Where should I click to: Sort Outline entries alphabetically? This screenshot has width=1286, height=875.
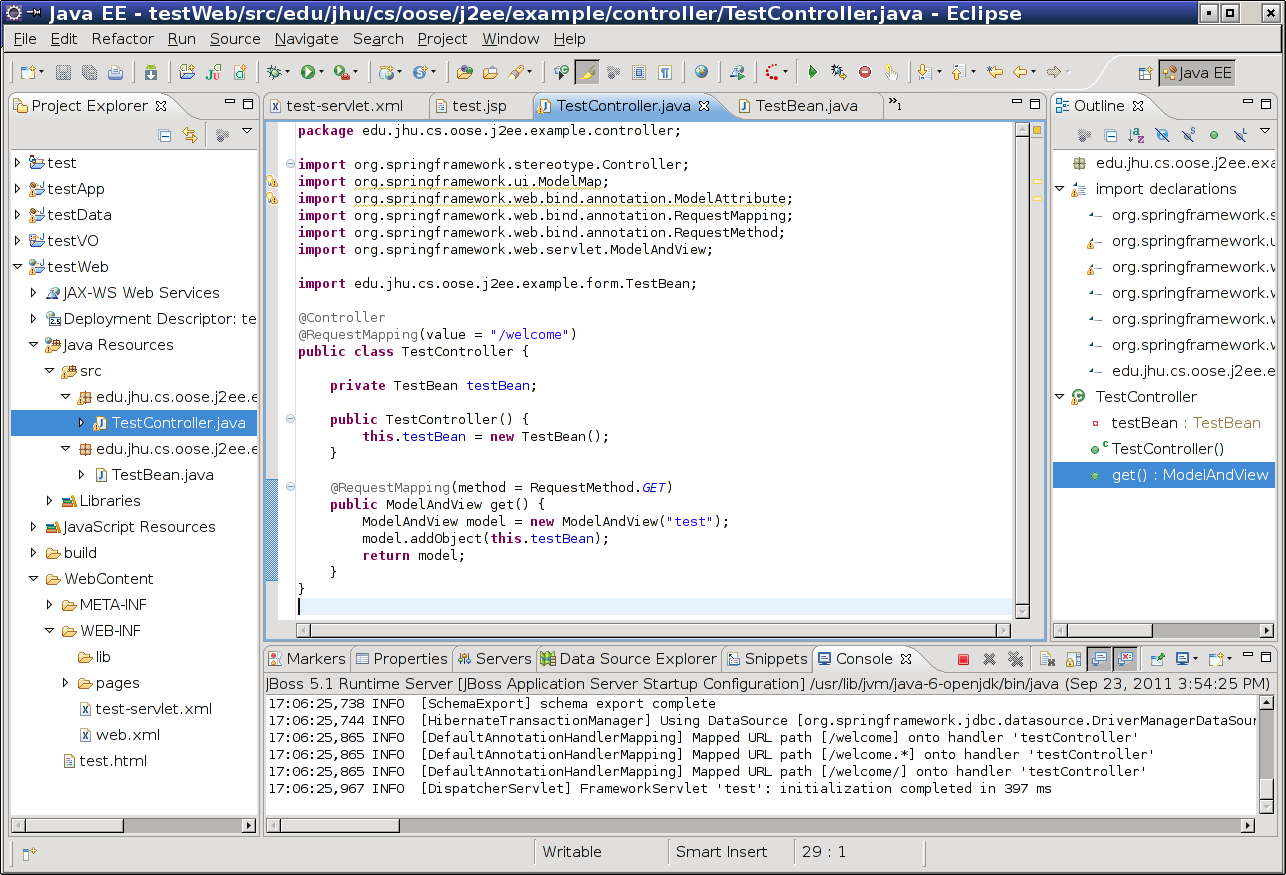pyautogui.click(x=1136, y=135)
